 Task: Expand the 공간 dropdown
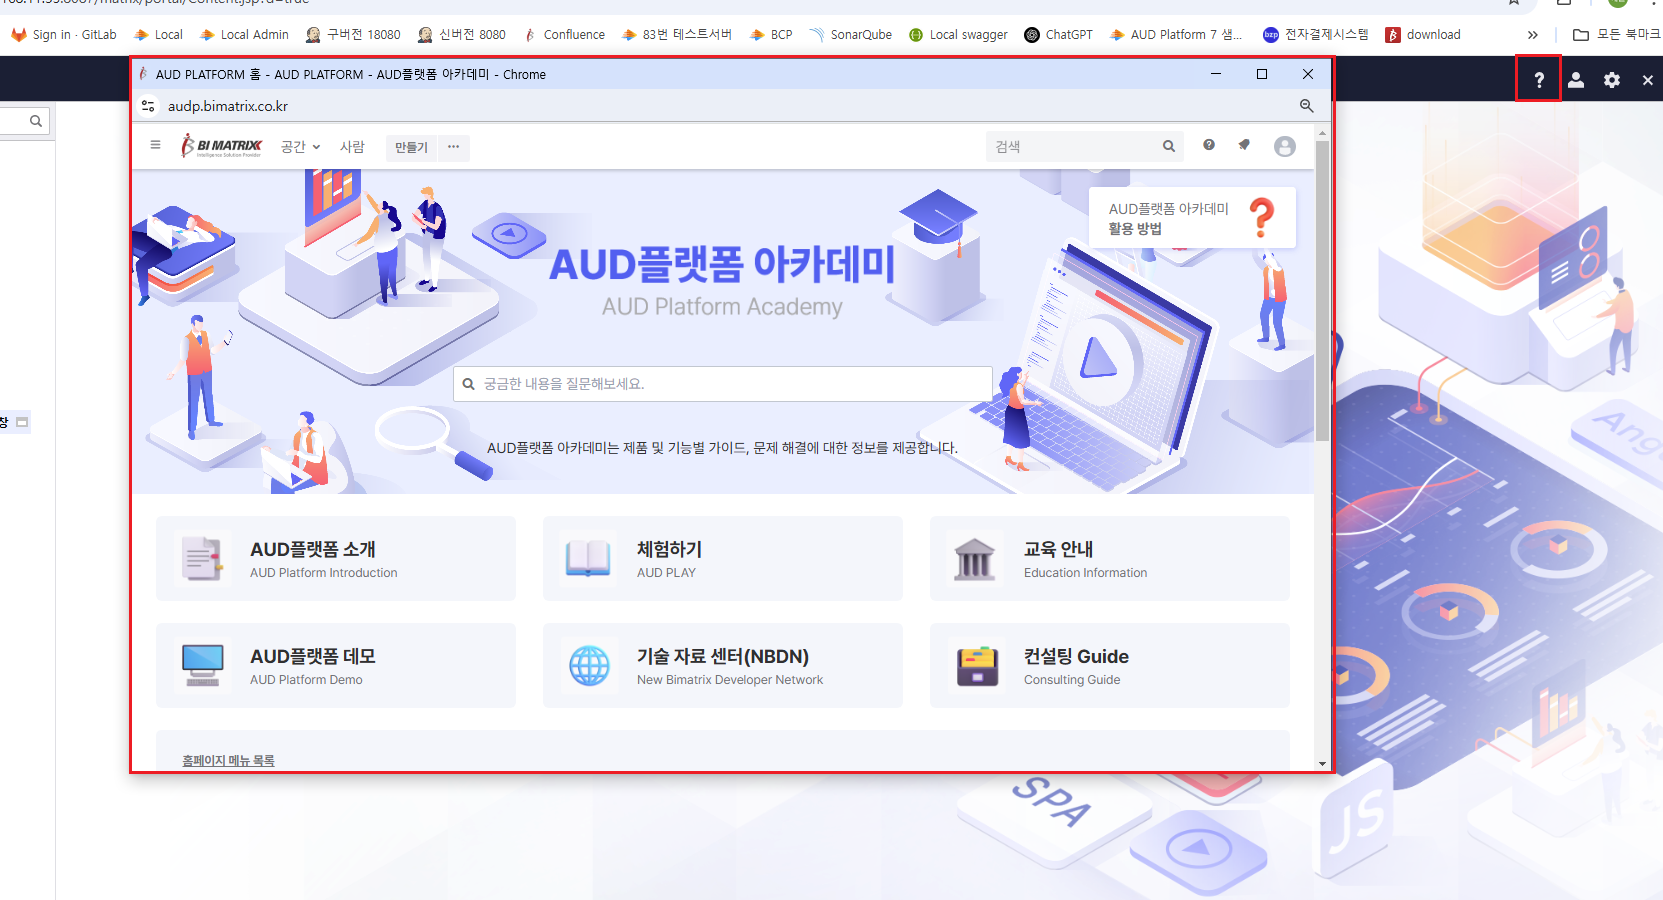[300, 147]
